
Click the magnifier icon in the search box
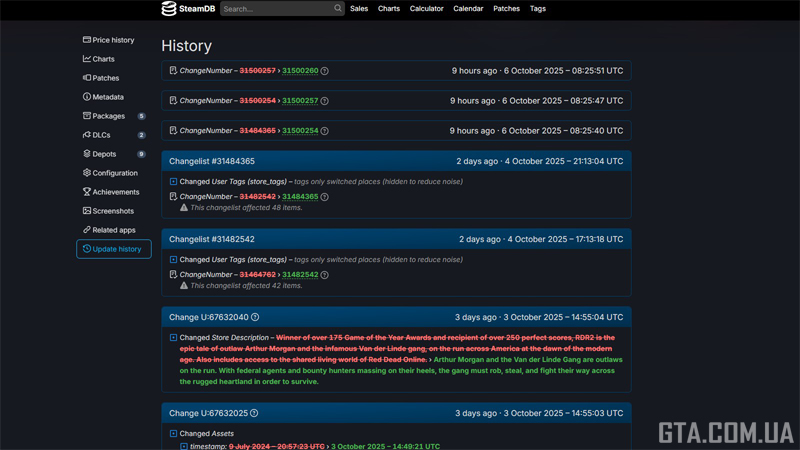[338, 9]
